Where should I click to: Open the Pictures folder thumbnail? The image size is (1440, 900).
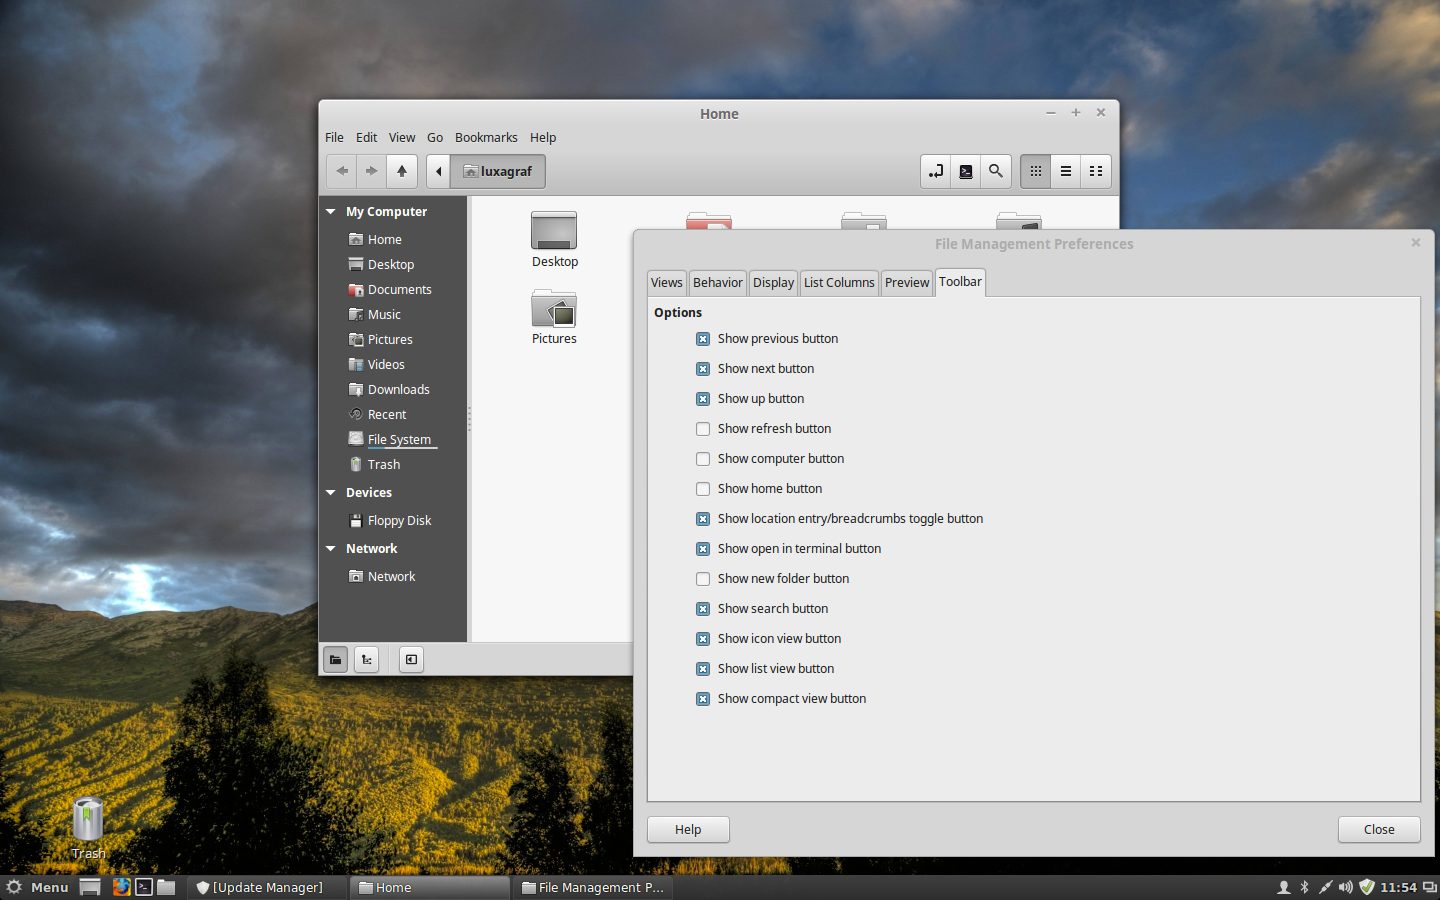click(554, 311)
